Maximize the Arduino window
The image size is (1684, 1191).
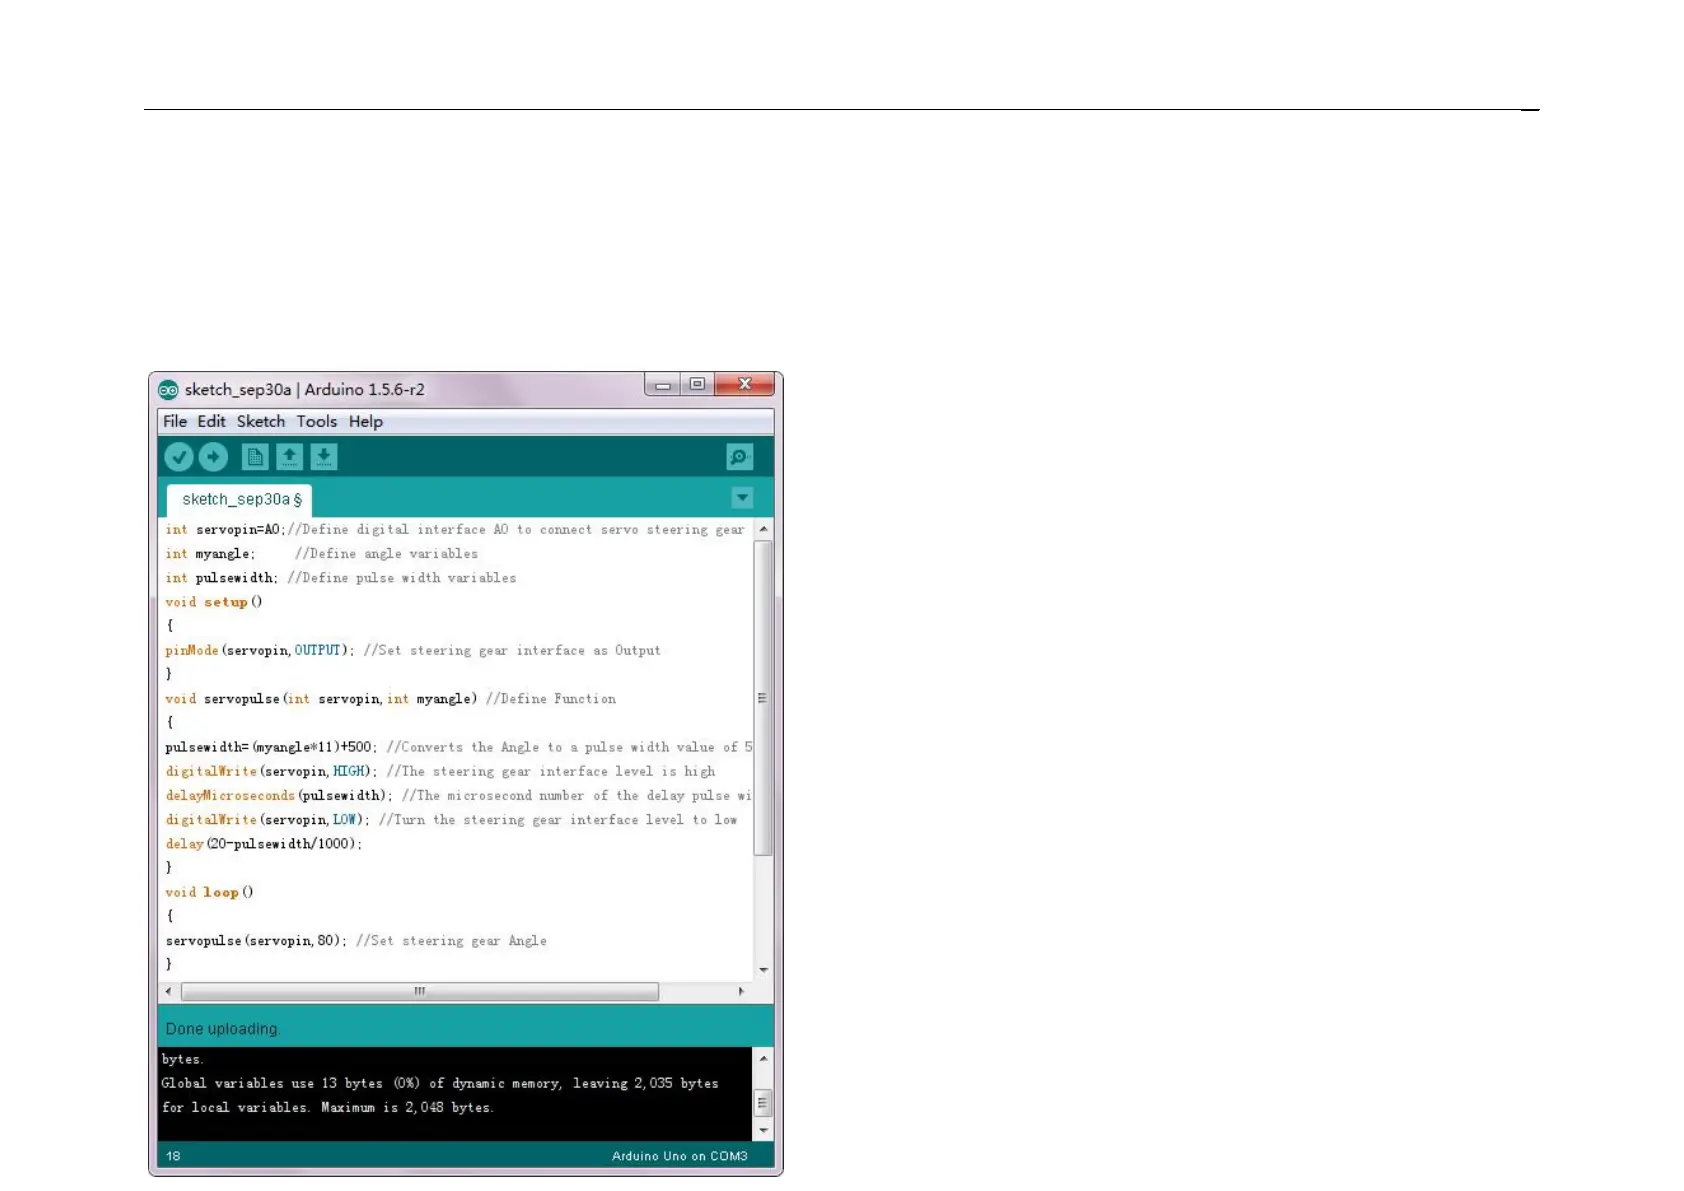coord(698,385)
